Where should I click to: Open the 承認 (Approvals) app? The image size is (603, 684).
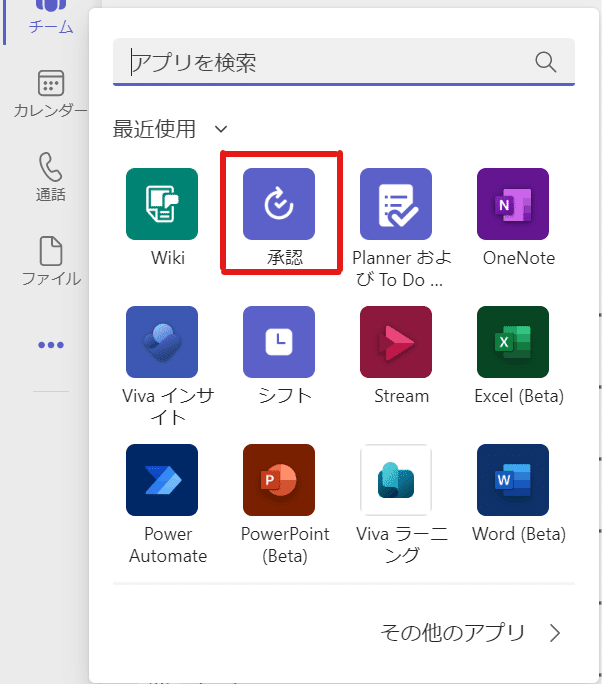tap(279, 204)
